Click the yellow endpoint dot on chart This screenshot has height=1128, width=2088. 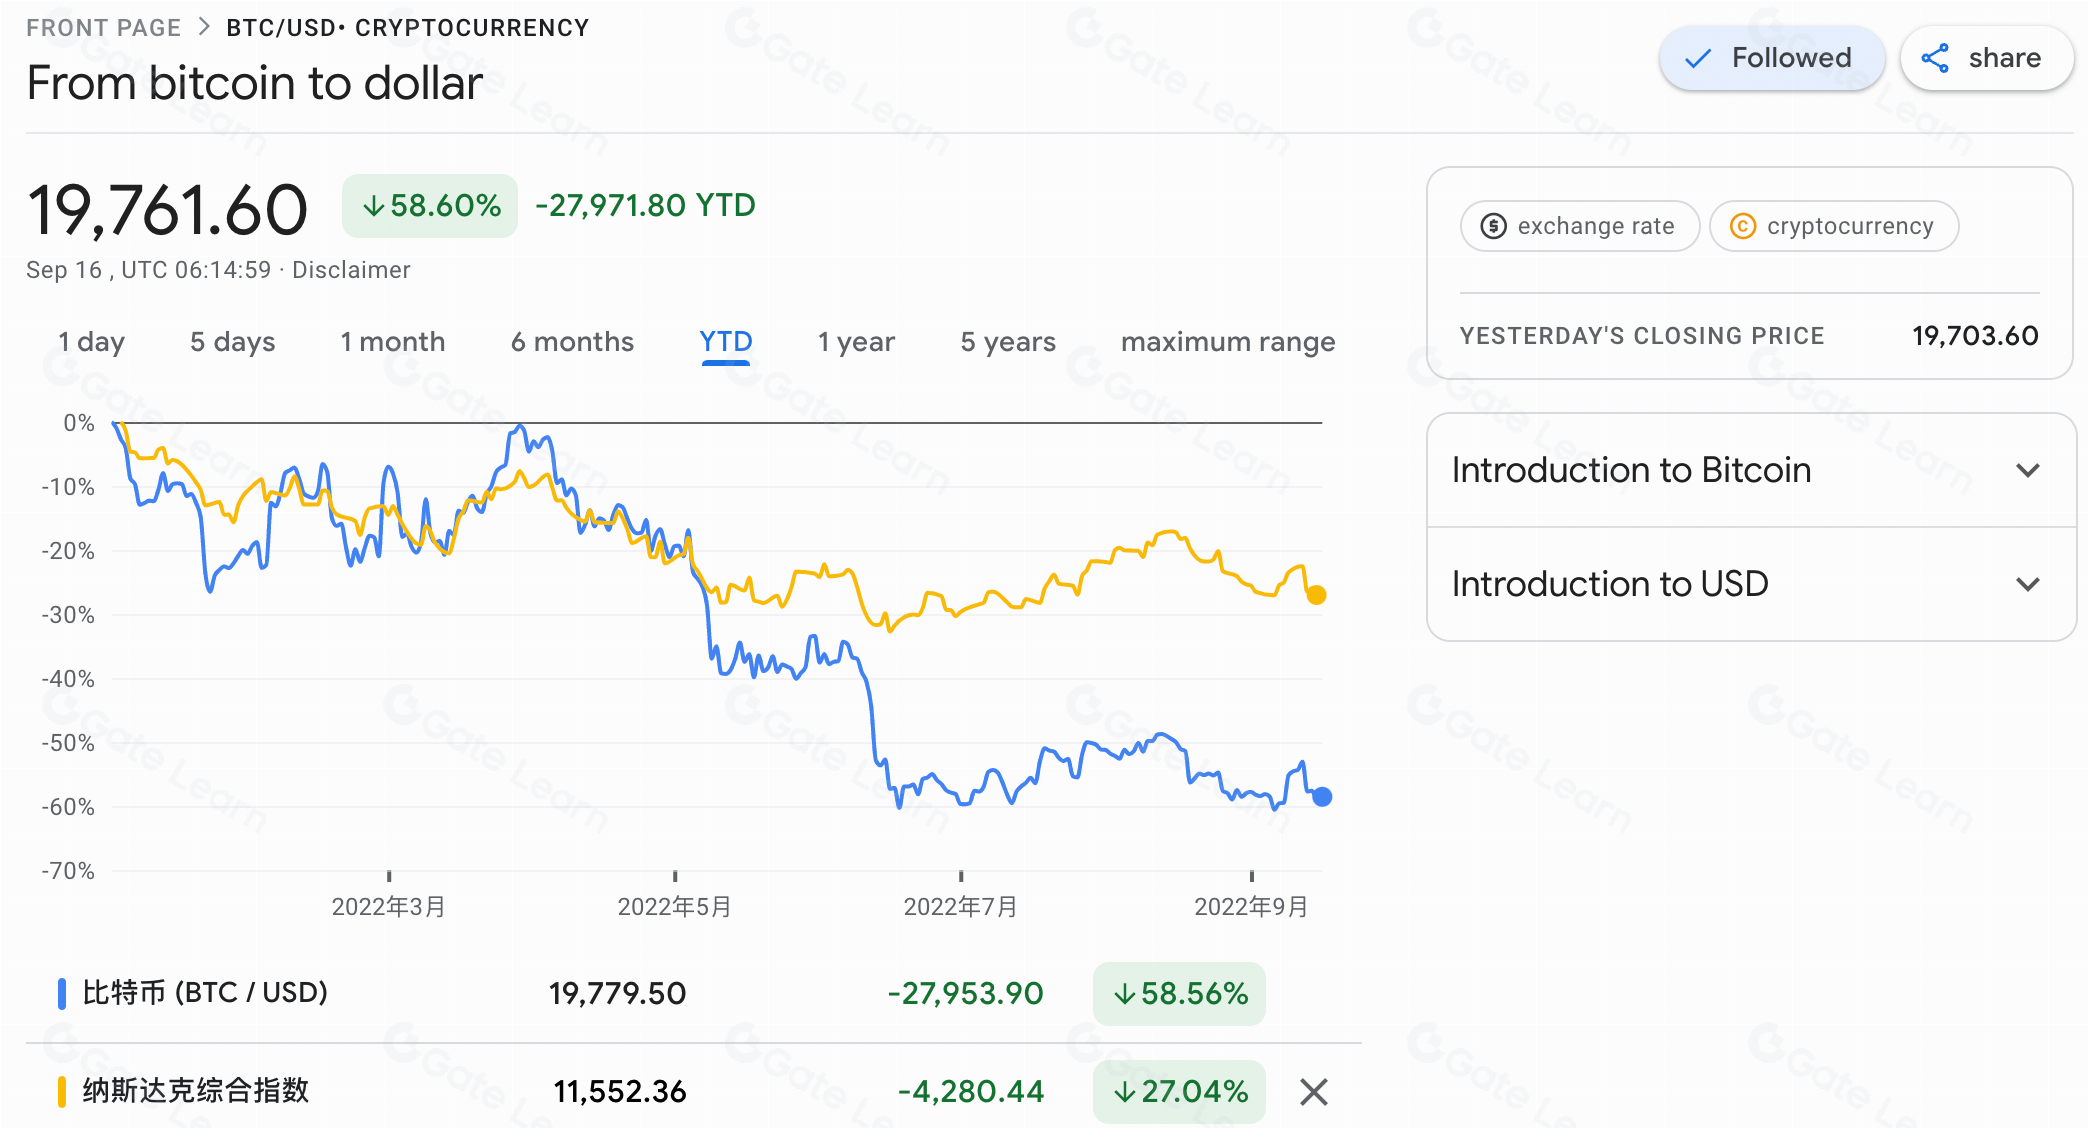click(x=1317, y=595)
